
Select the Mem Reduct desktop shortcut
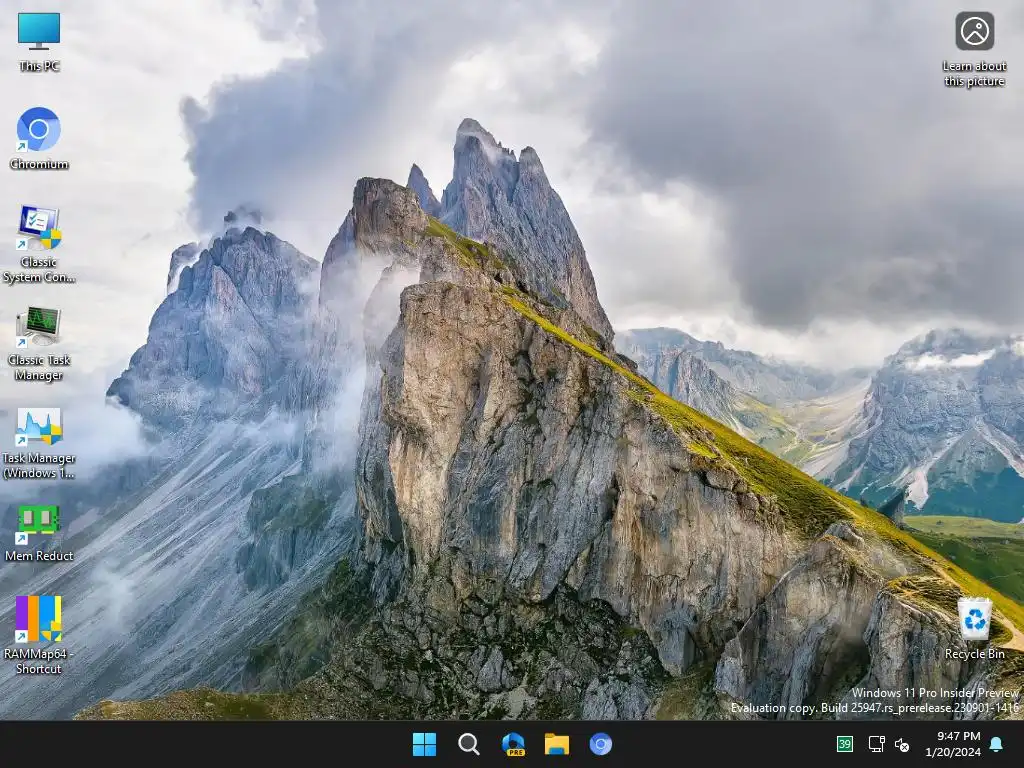(39, 533)
